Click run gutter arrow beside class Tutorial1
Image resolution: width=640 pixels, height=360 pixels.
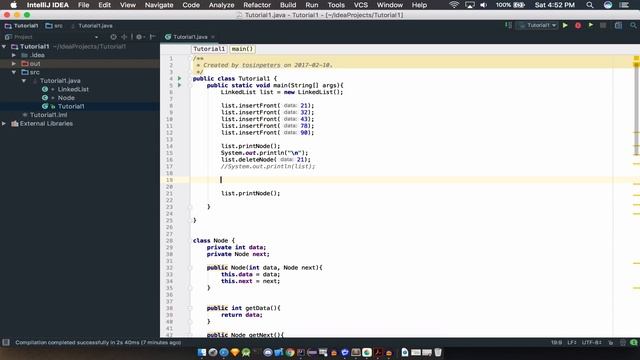[x=179, y=78]
